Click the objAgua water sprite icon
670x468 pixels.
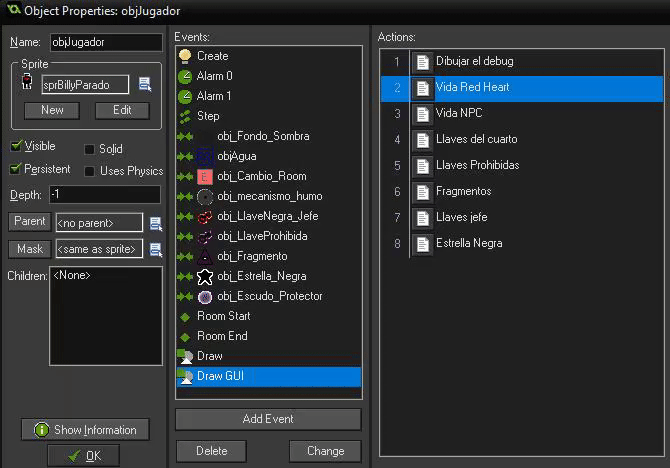[x=205, y=156]
